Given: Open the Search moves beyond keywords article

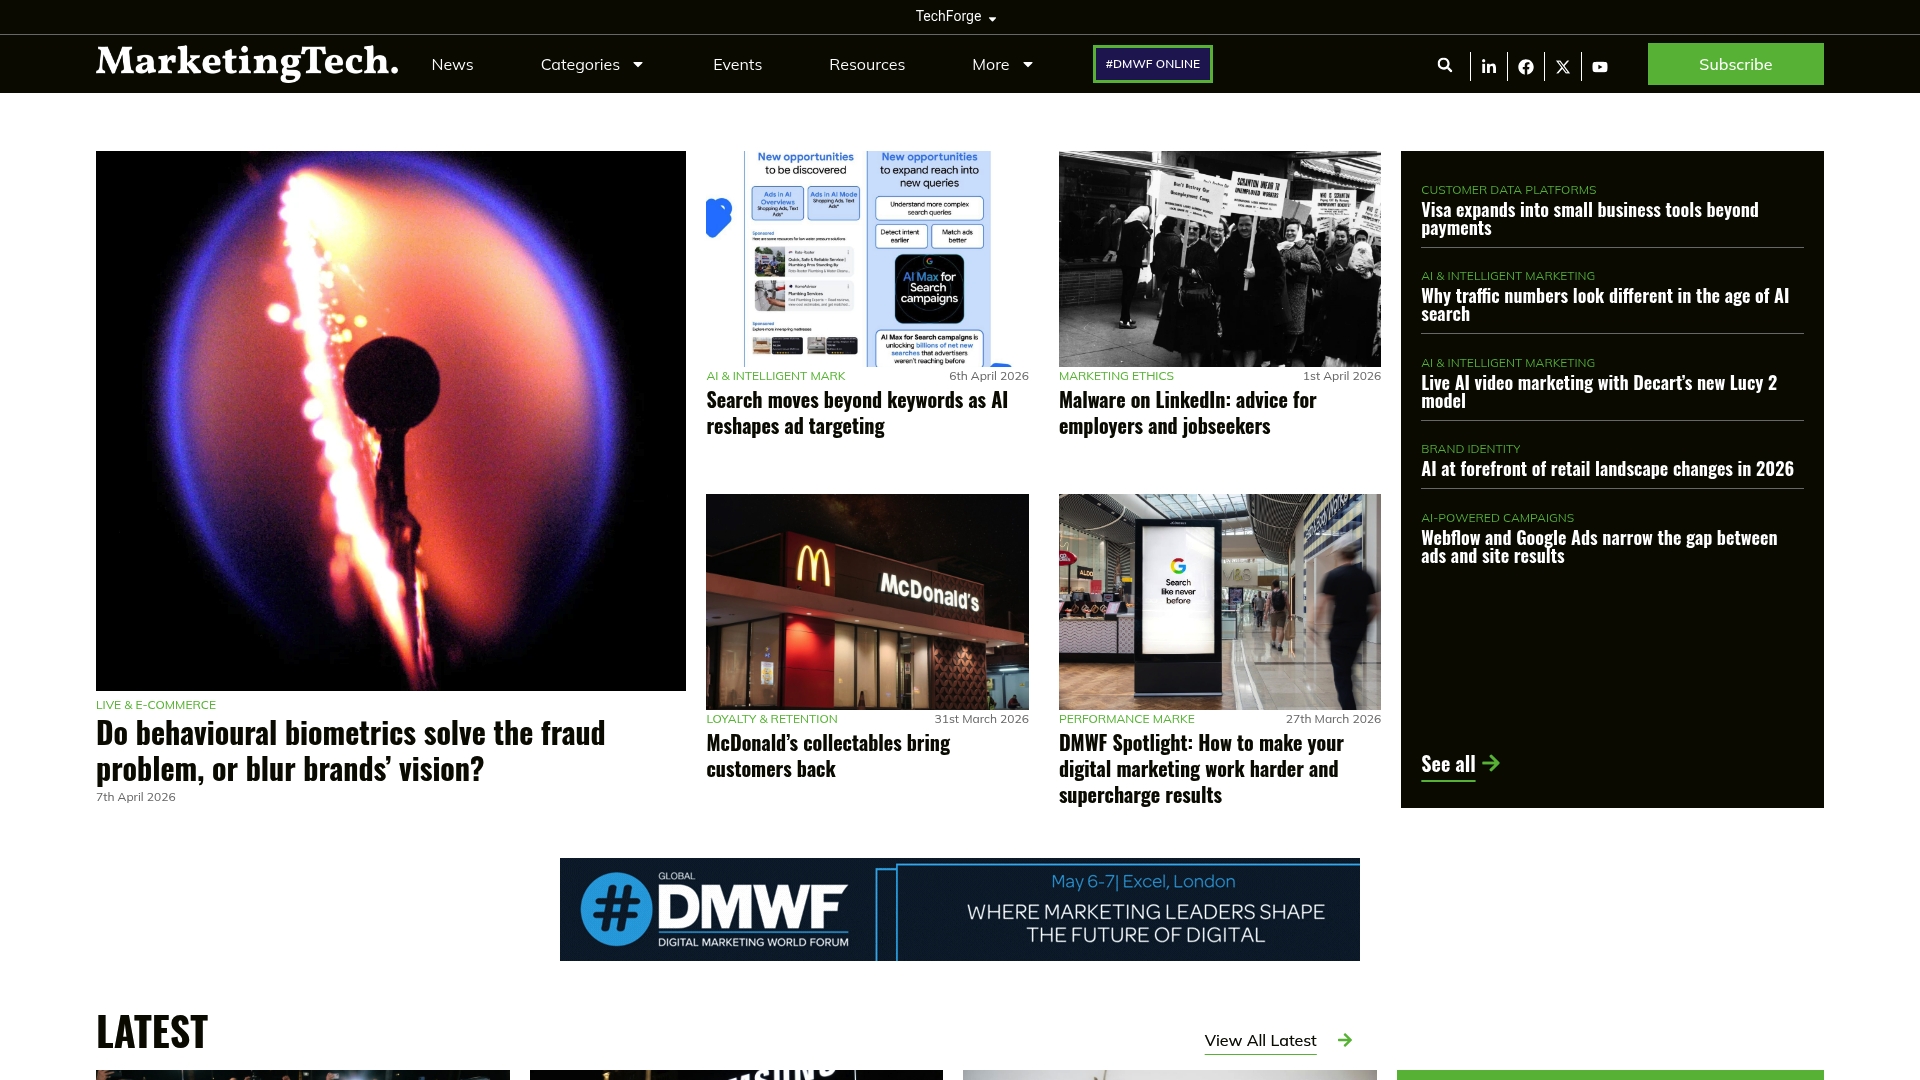Looking at the screenshot, I should pyautogui.click(x=857, y=413).
